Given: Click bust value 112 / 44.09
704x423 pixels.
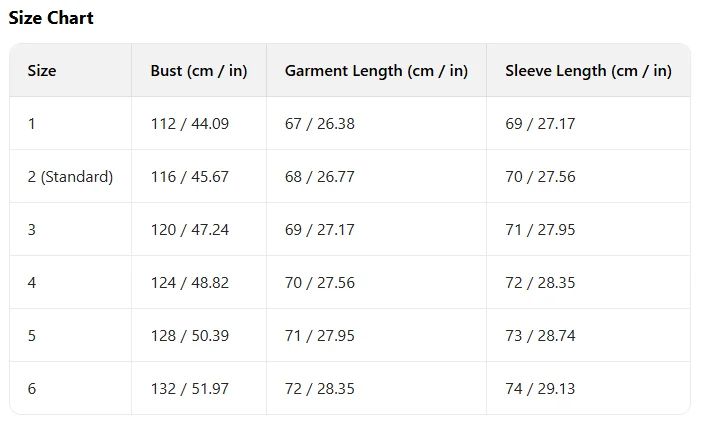Looking at the screenshot, I should [x=189, y=124].
